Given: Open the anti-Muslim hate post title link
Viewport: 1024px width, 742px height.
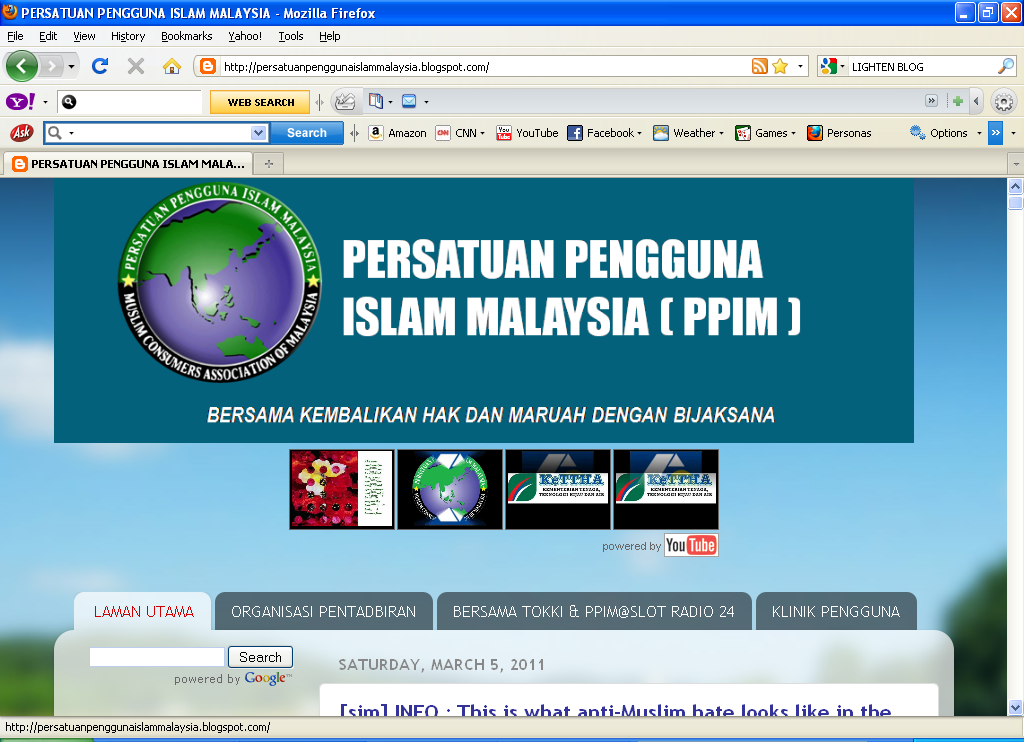Looking at the screenshot, I should 615,710.
